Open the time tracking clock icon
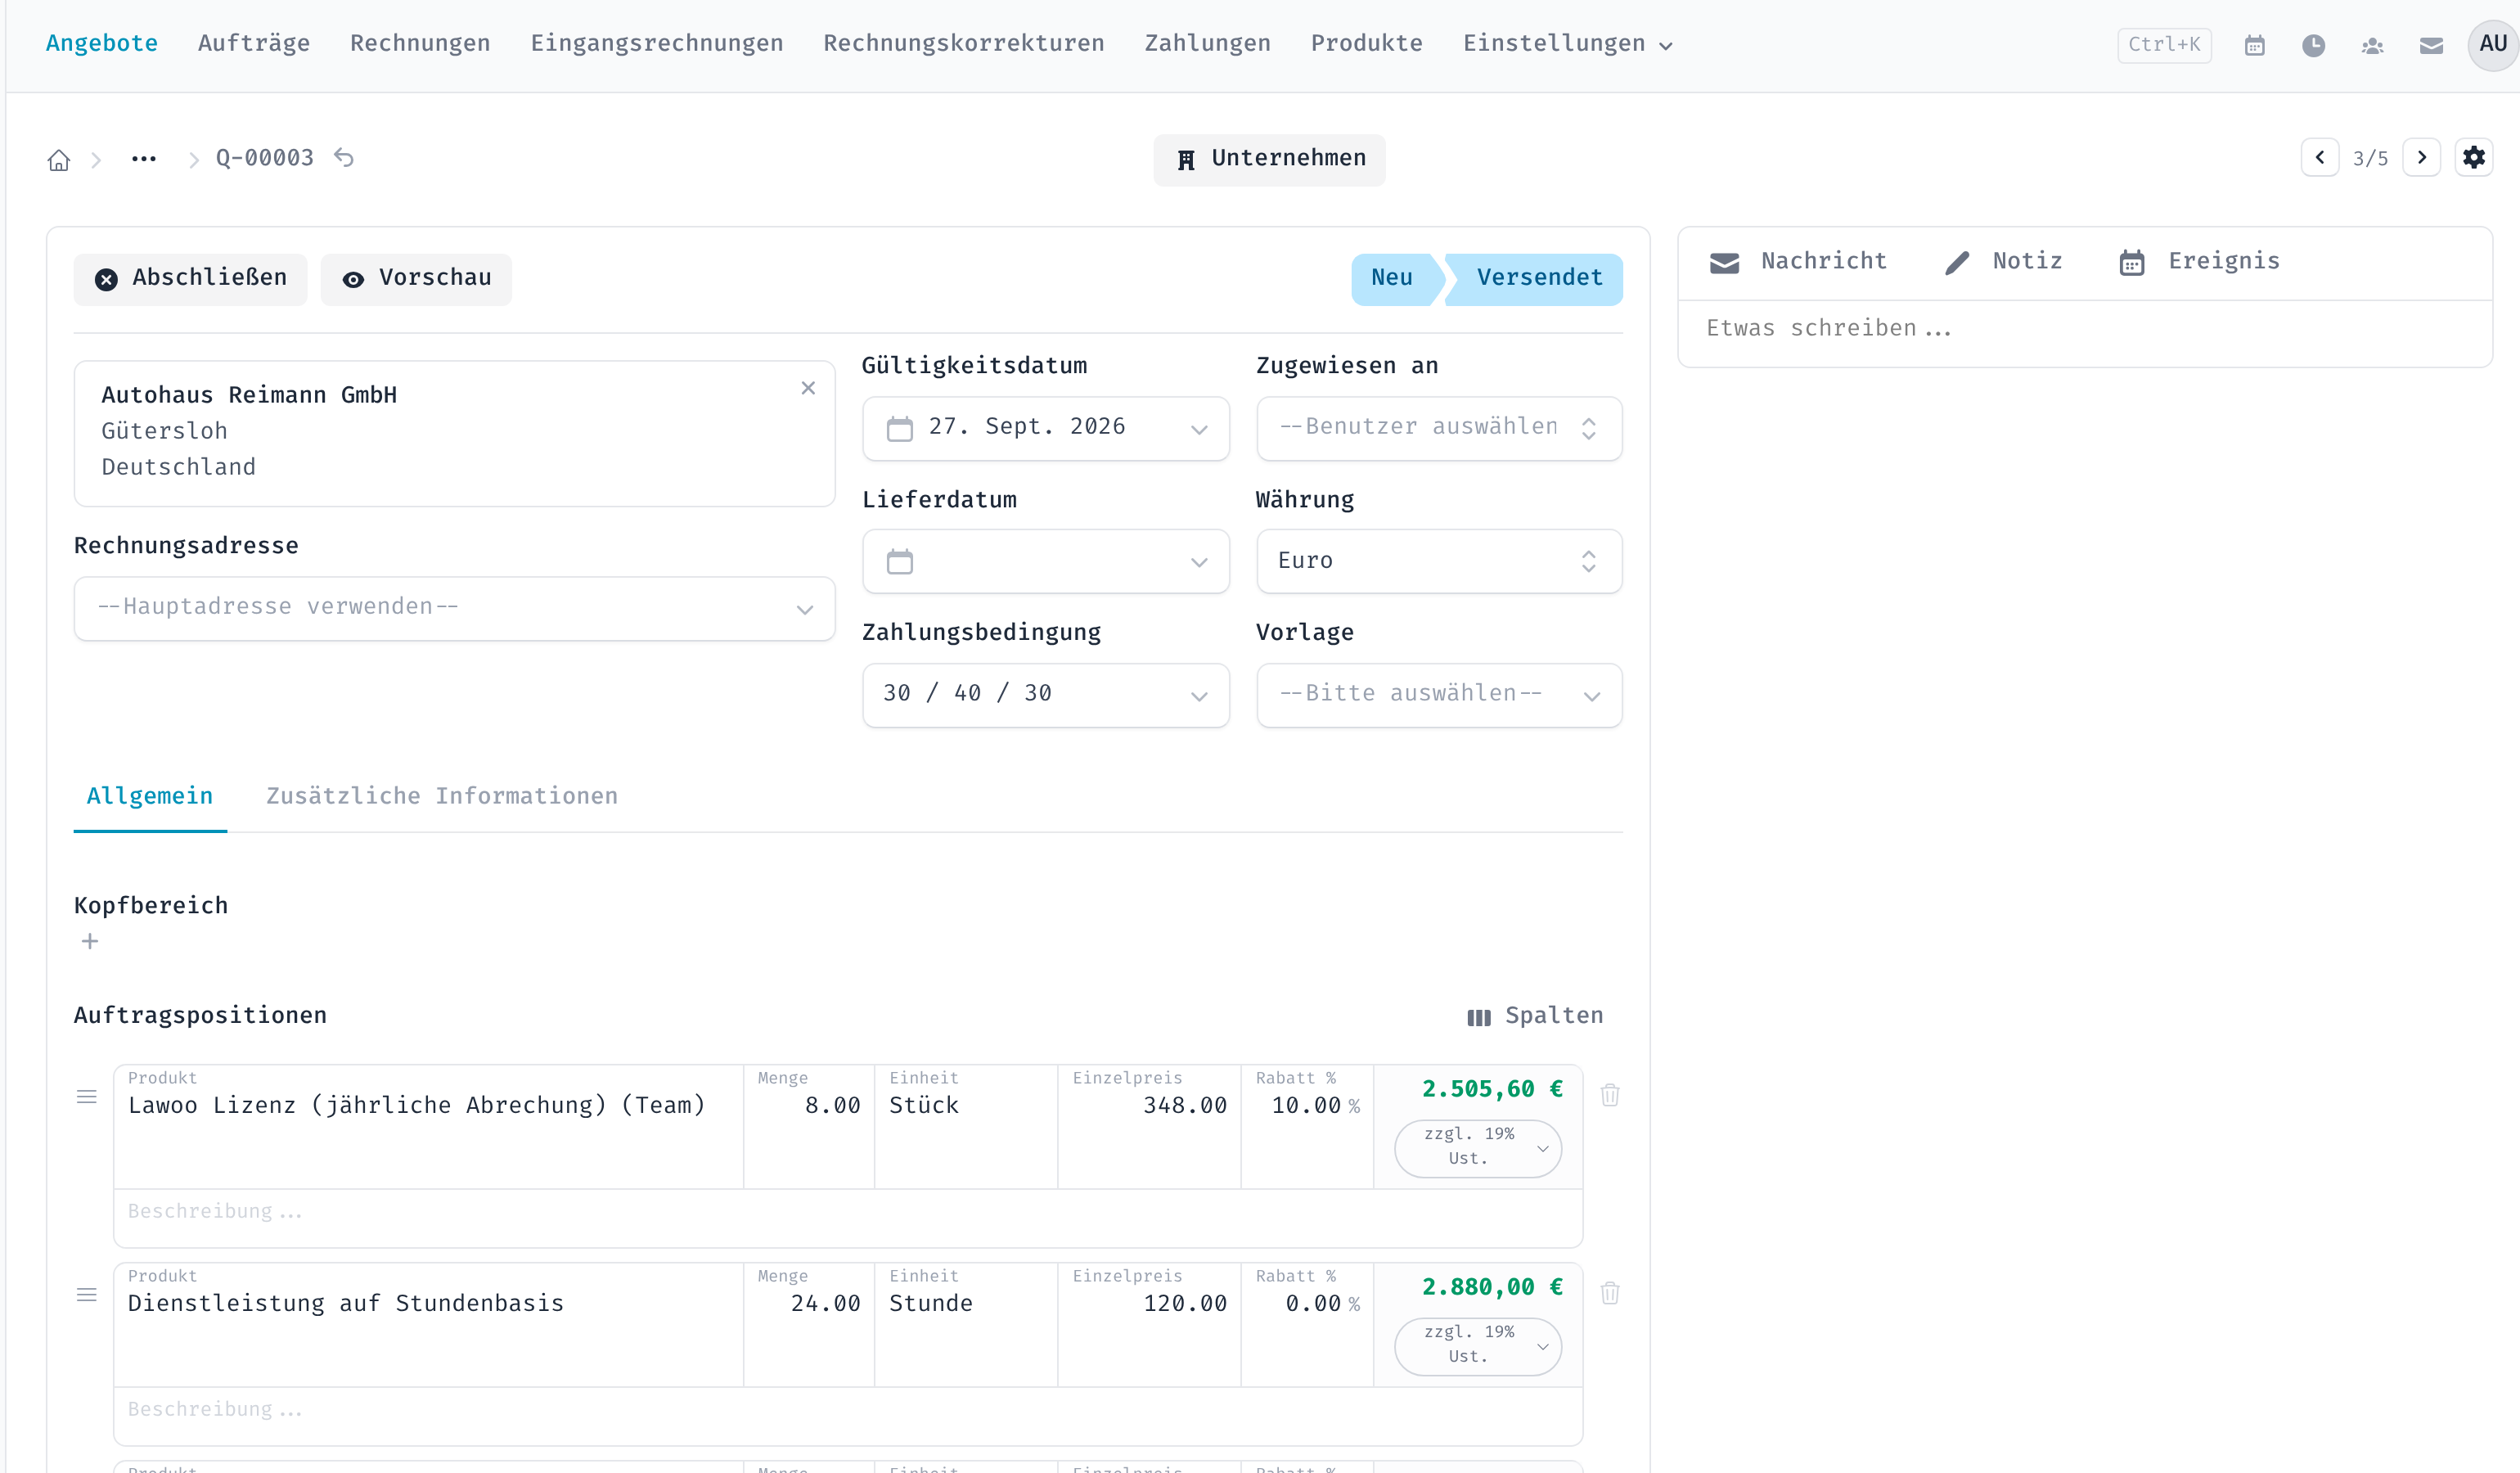 click(x=2313, y=45)
